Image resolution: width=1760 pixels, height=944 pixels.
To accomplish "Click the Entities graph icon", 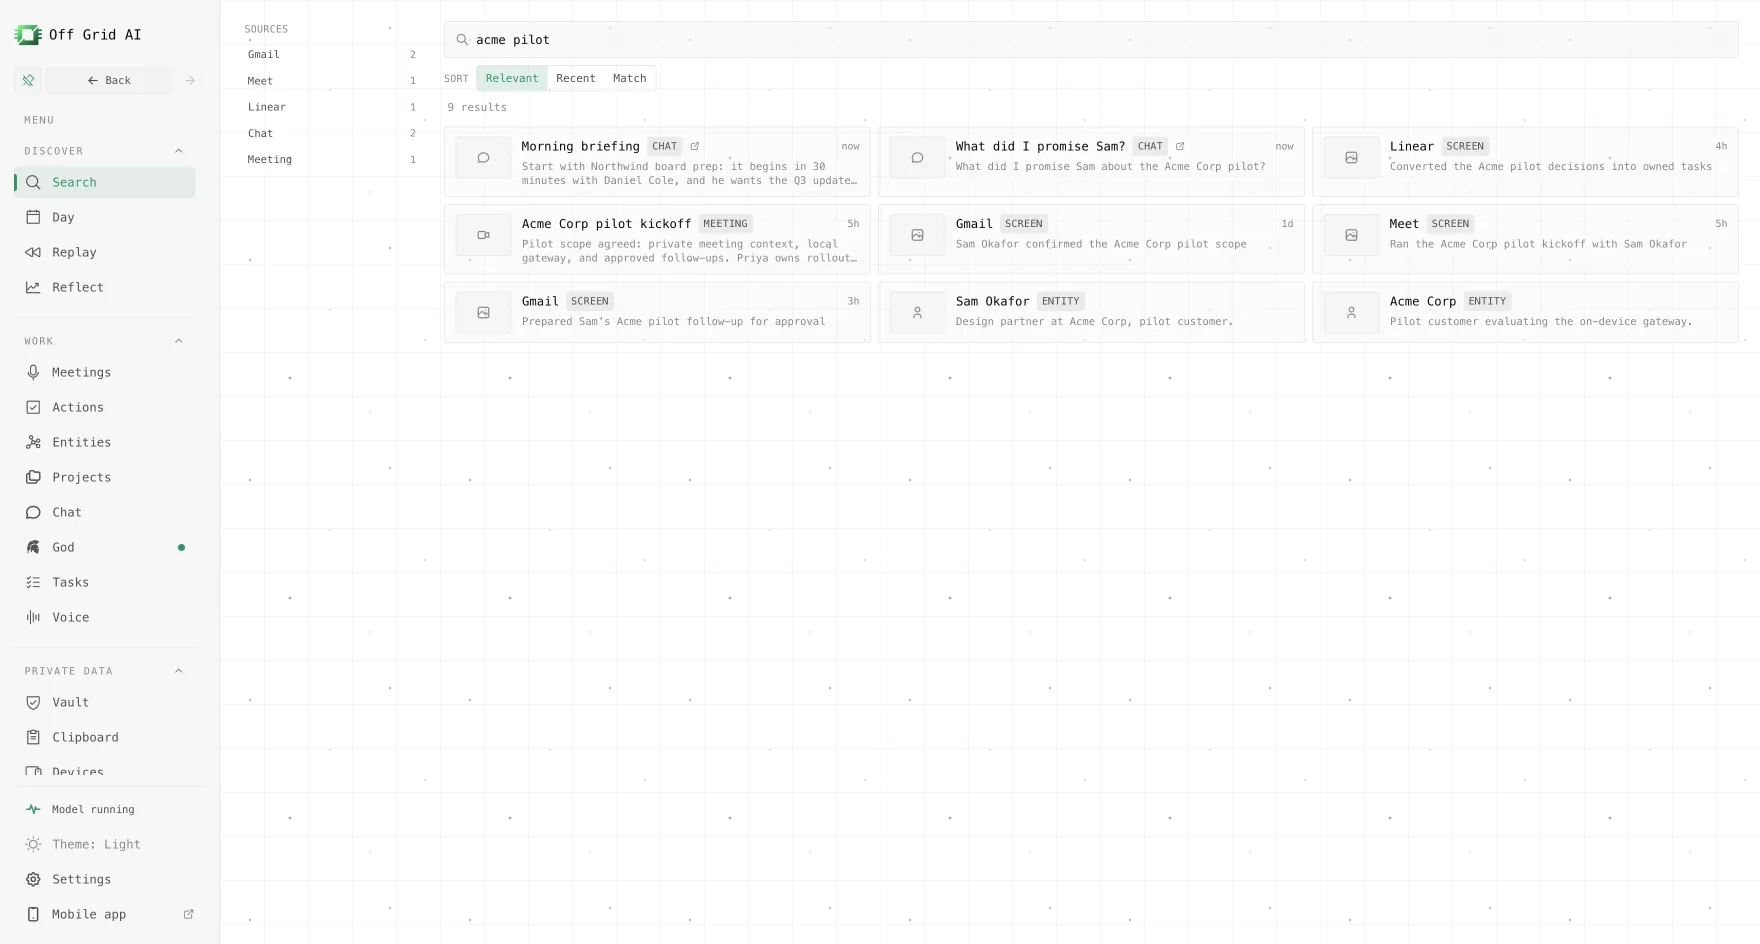I will point(33,442).
